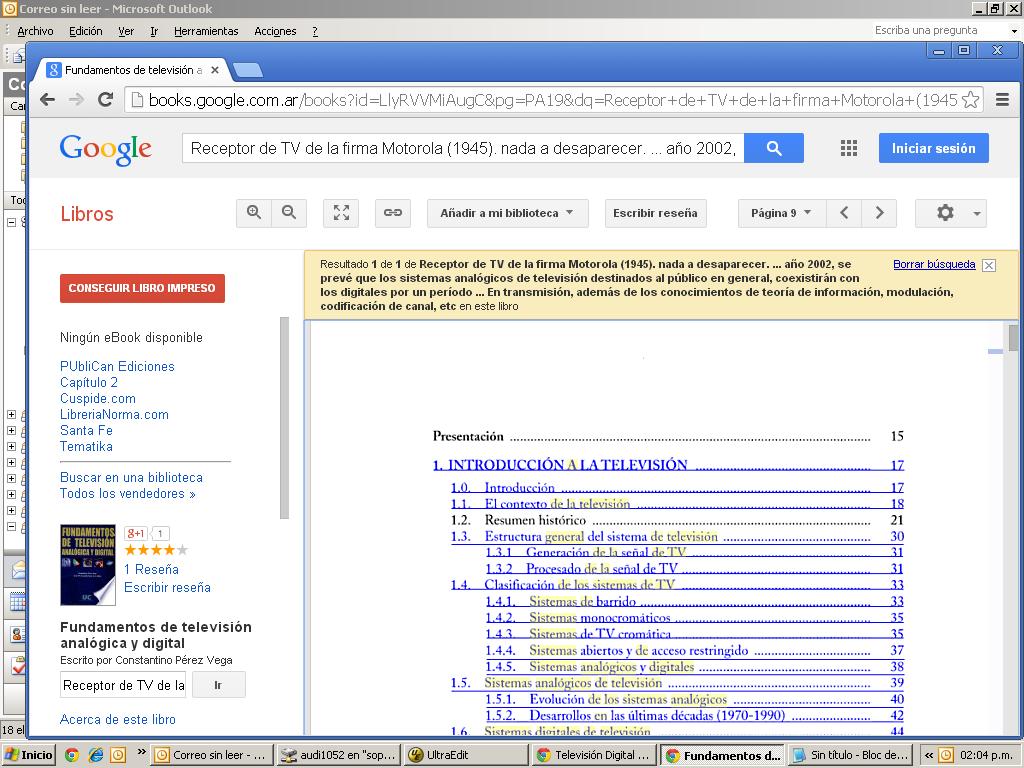Open the Página 9 dropdown
The width and height of the screenshot is (1024, 768).
tap(782, 213)
